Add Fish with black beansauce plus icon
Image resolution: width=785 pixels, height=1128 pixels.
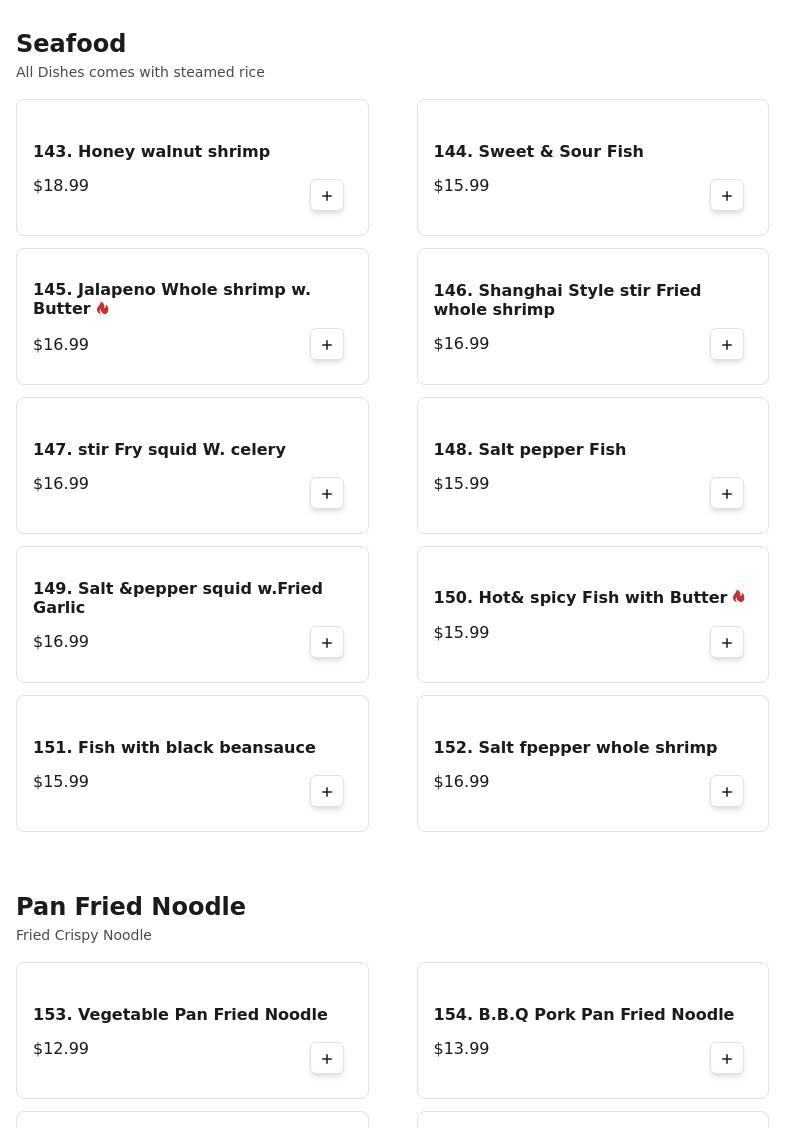[x=327, y=791]
